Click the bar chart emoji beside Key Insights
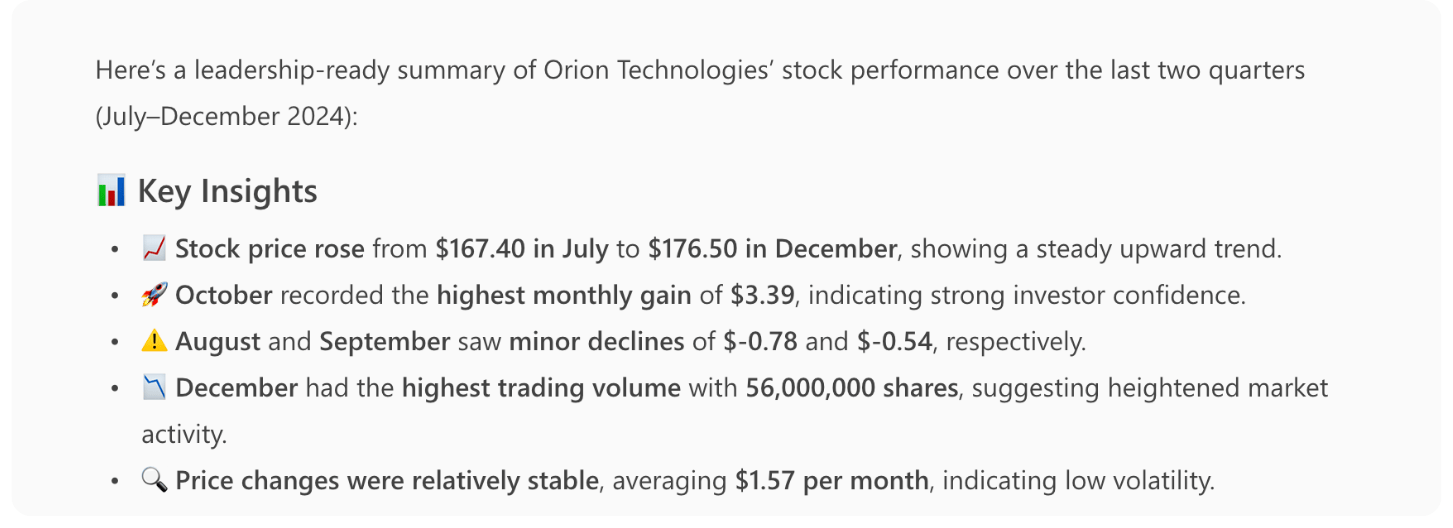The image size is (1453, 528). click(111, 191)
